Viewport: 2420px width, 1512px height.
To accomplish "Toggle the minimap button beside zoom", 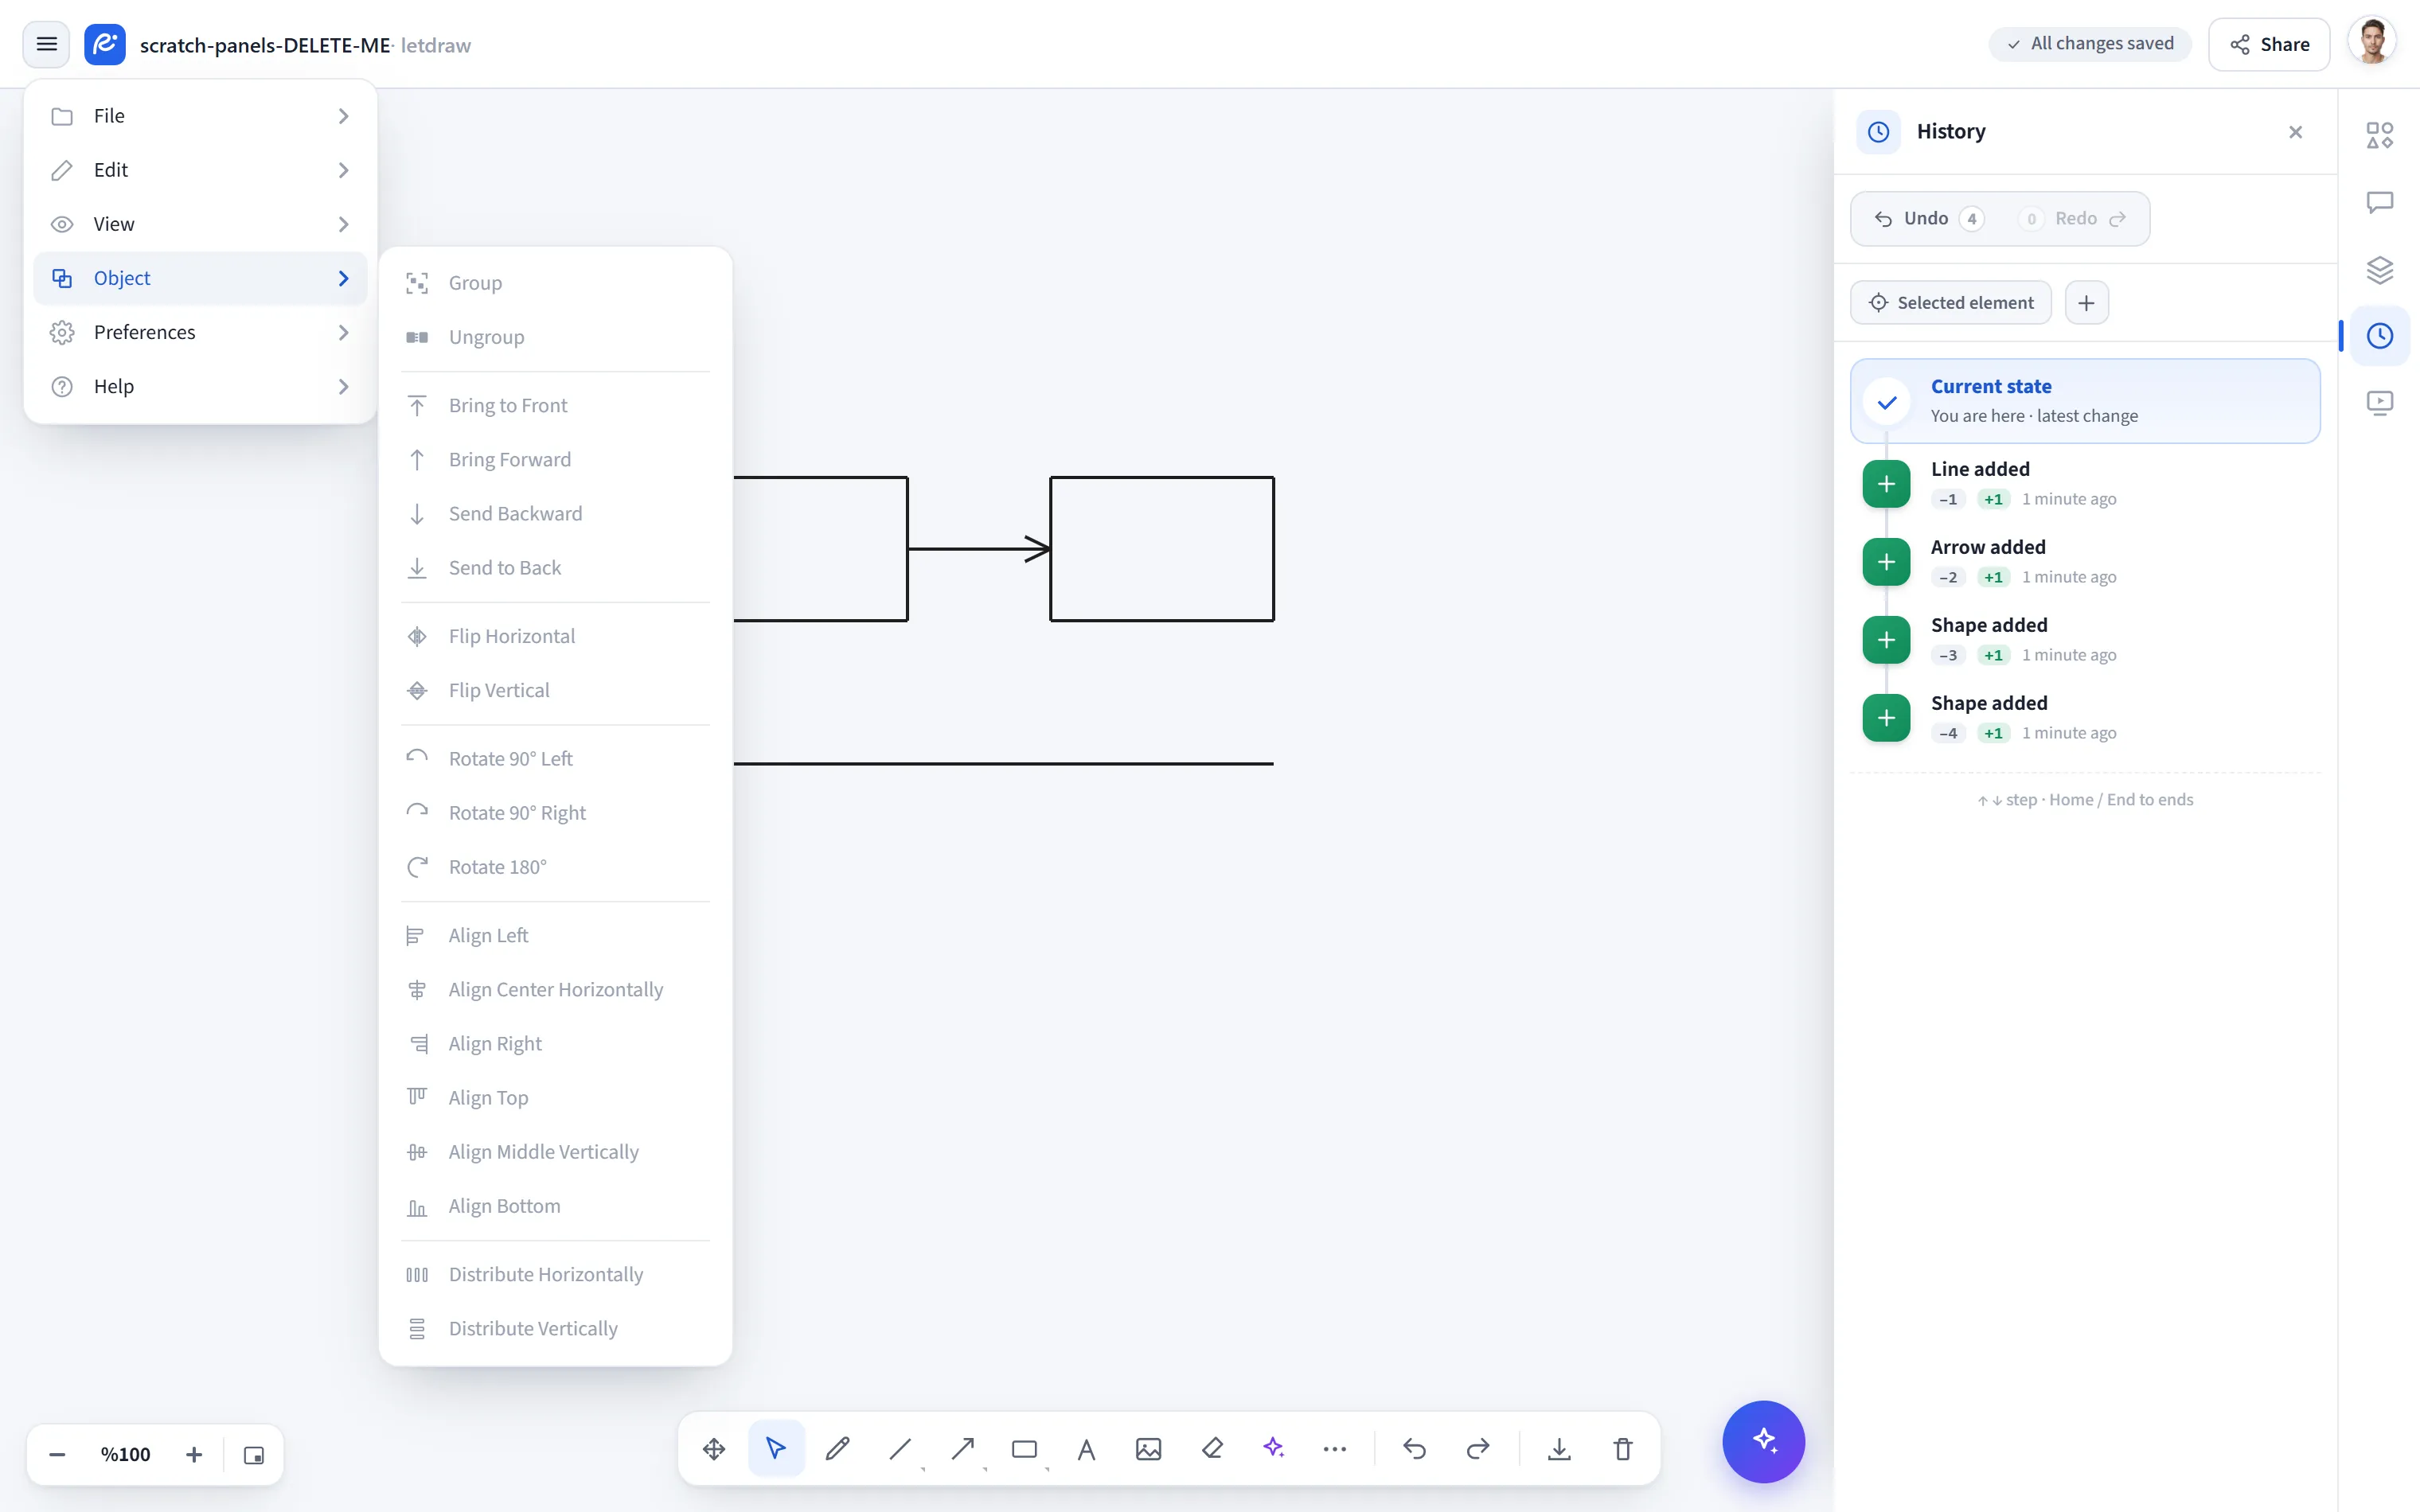I will [x=254, y=1455].
